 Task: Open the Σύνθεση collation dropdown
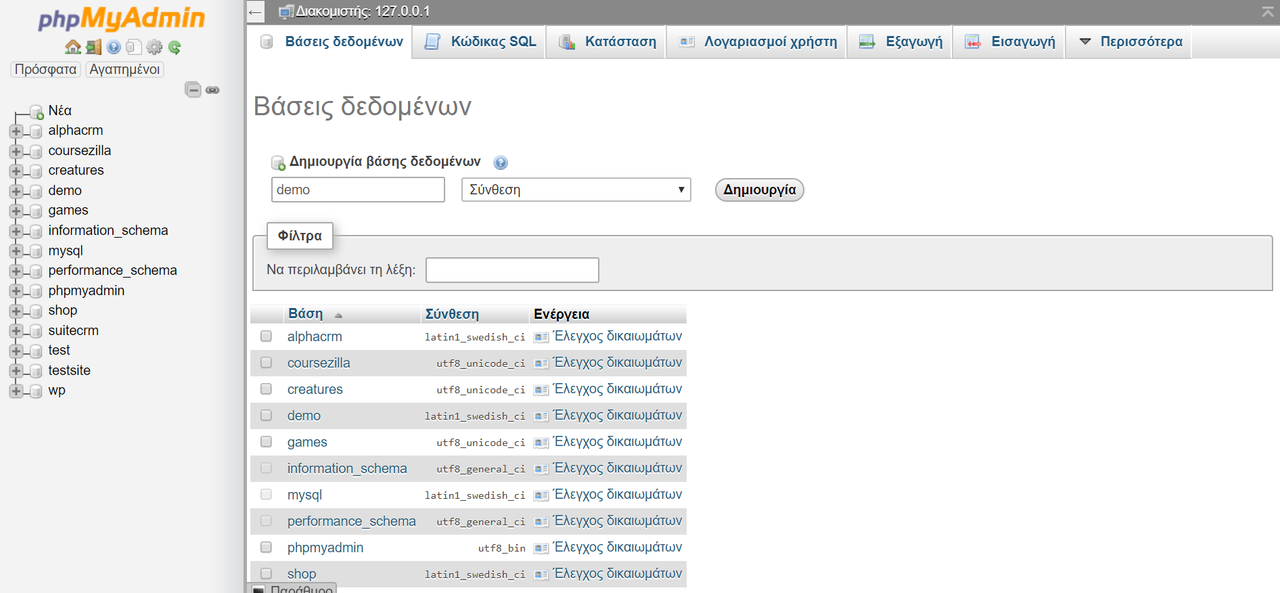pyautogui.click(x=576, y=190)
